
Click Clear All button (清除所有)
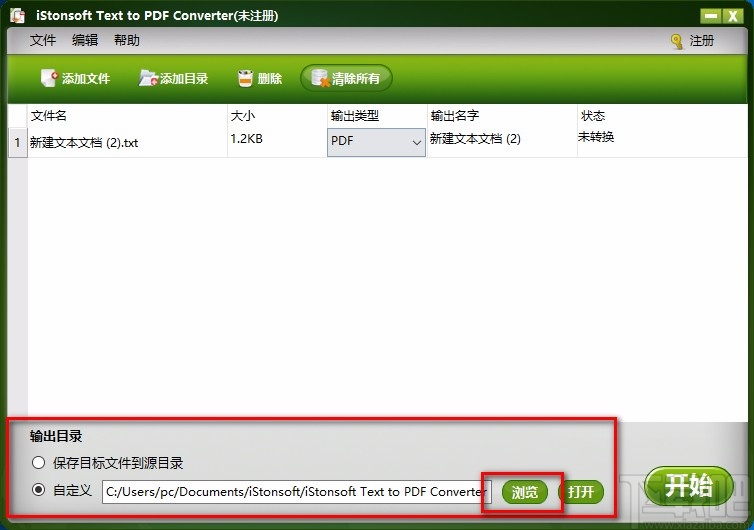click(x=346, y=78)
